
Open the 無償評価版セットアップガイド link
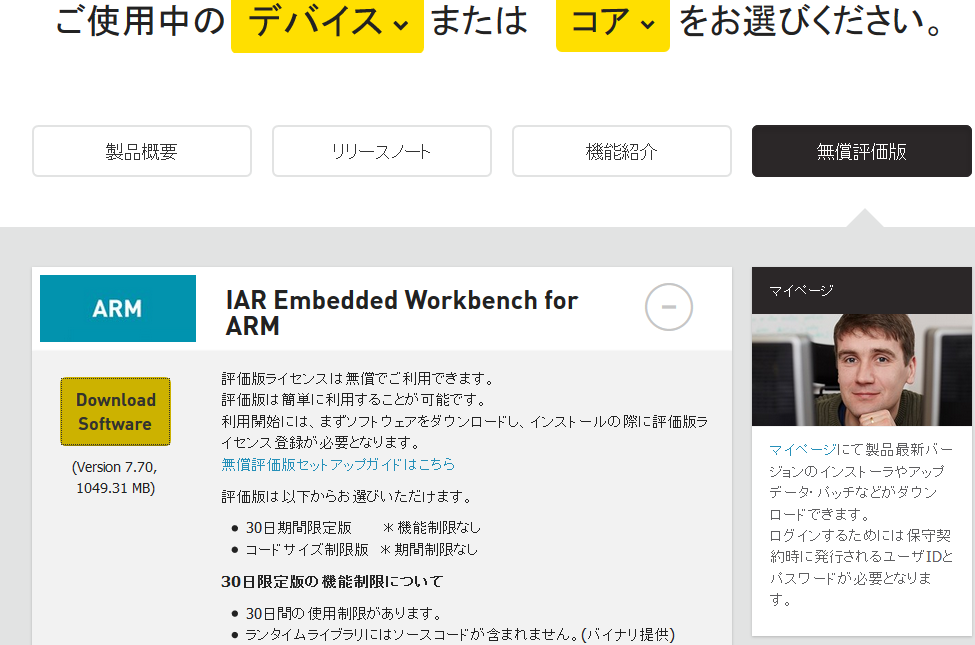pyautogui.click(x=337, y=464)
